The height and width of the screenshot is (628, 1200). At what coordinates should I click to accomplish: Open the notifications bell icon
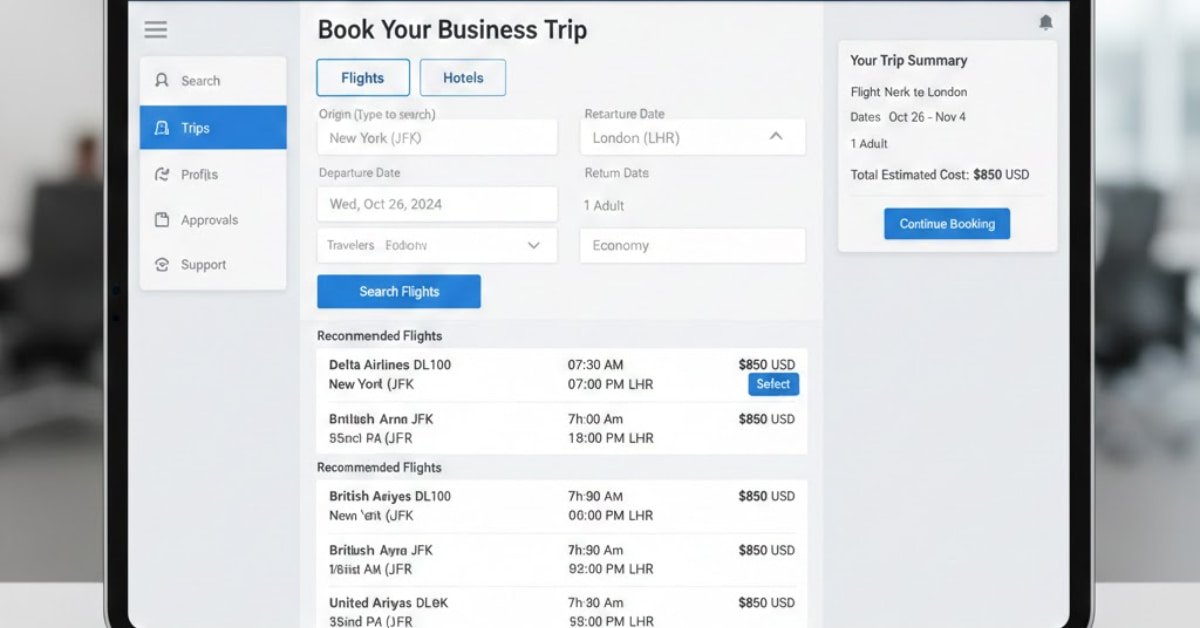pyautogui.click(x=1046, y=22)
